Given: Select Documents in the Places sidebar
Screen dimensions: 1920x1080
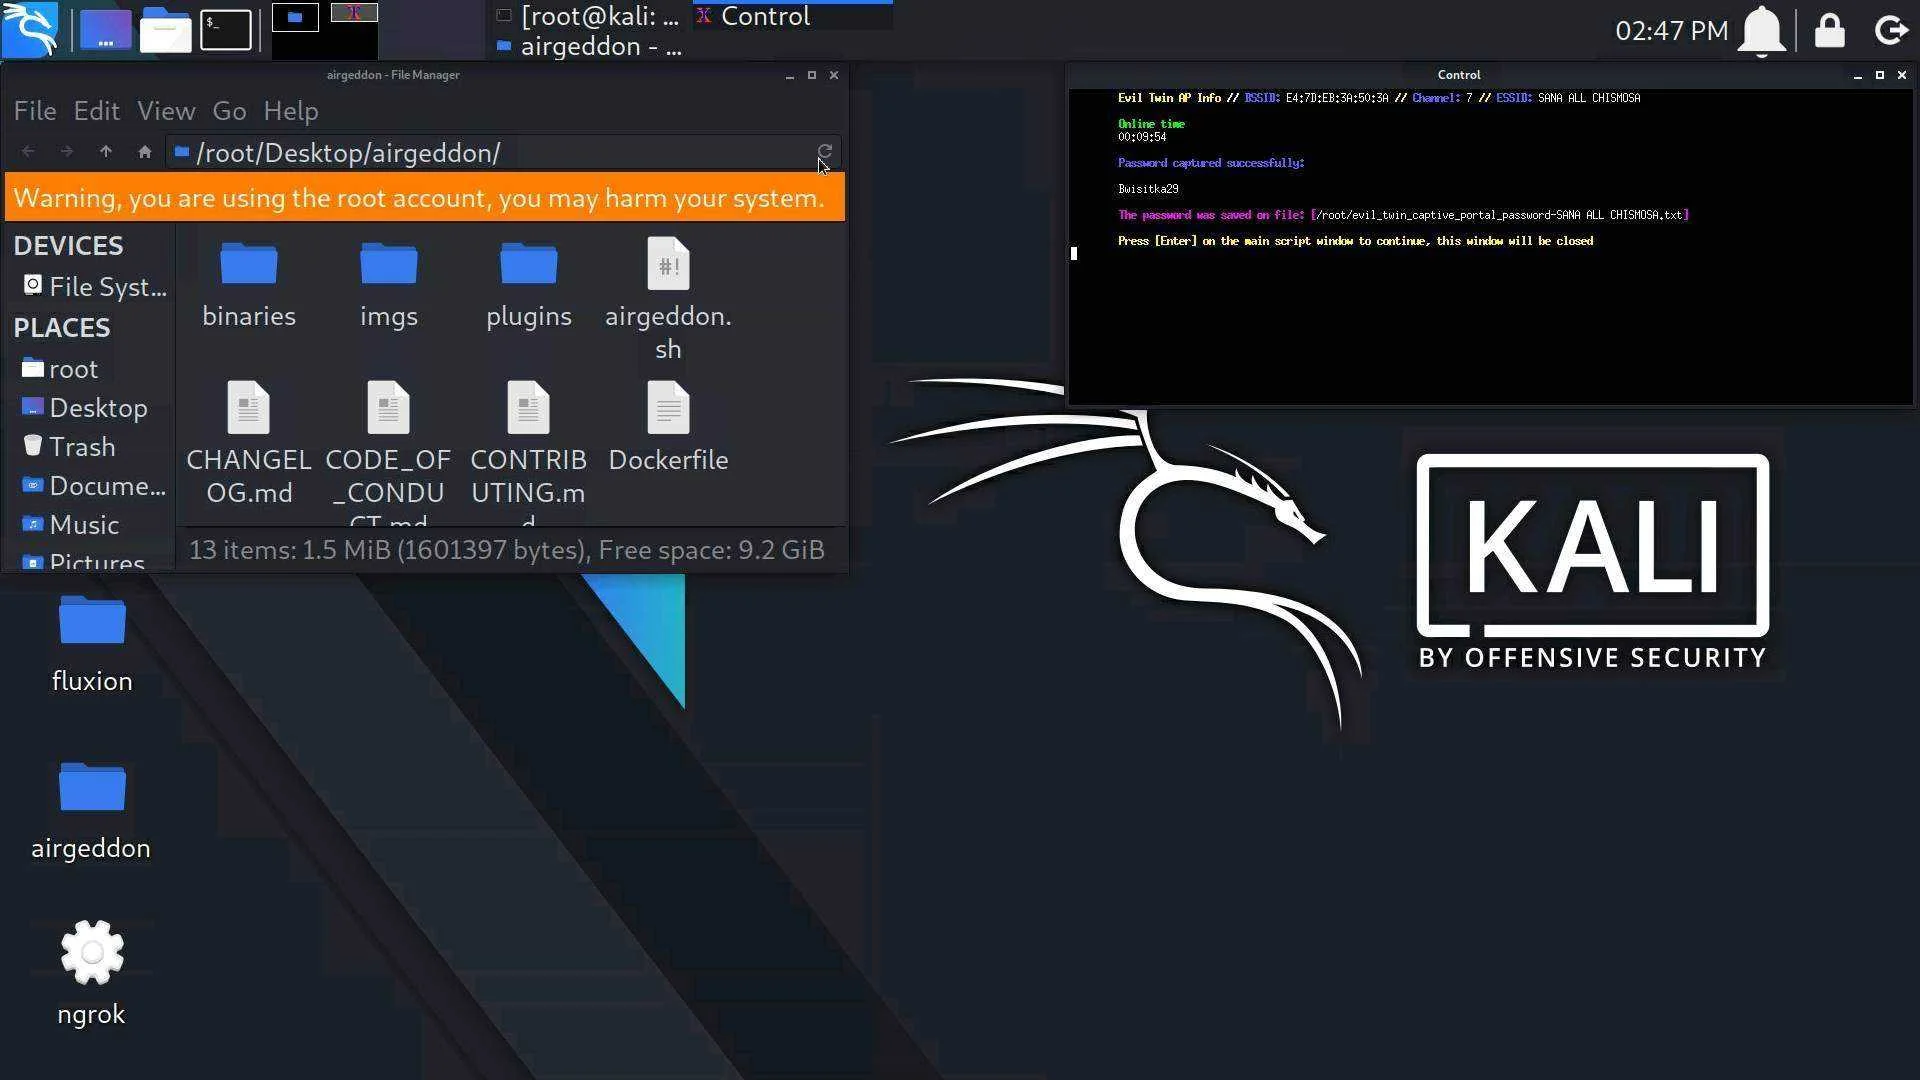Looking at the screenshot, I should coord(94,486).
